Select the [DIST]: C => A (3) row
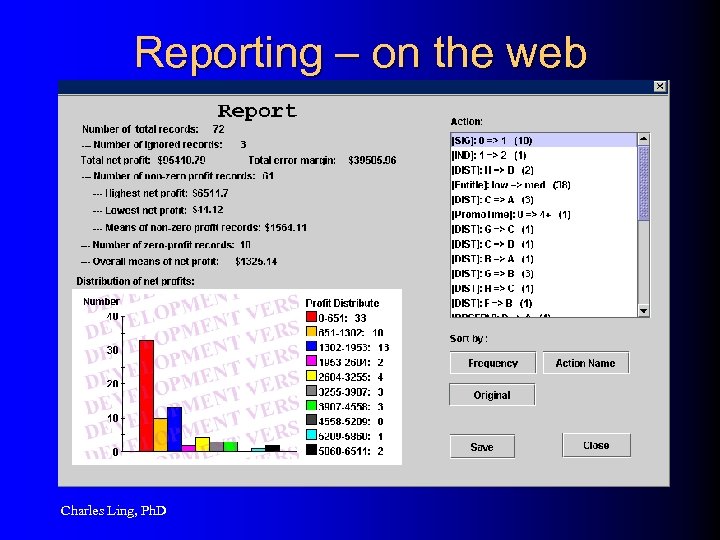The height and width of the screenshot is (540, 720). point(544,200)
